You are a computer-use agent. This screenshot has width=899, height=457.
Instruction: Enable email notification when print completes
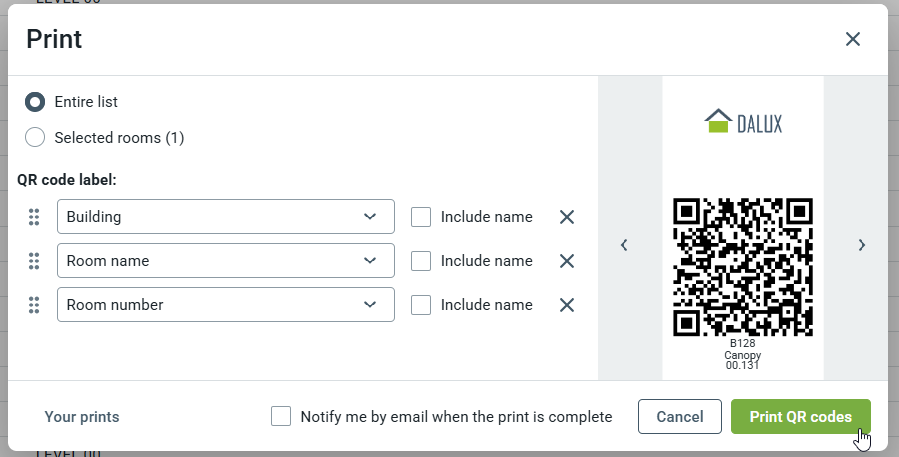pyautogui.click(x=281, y=417)
